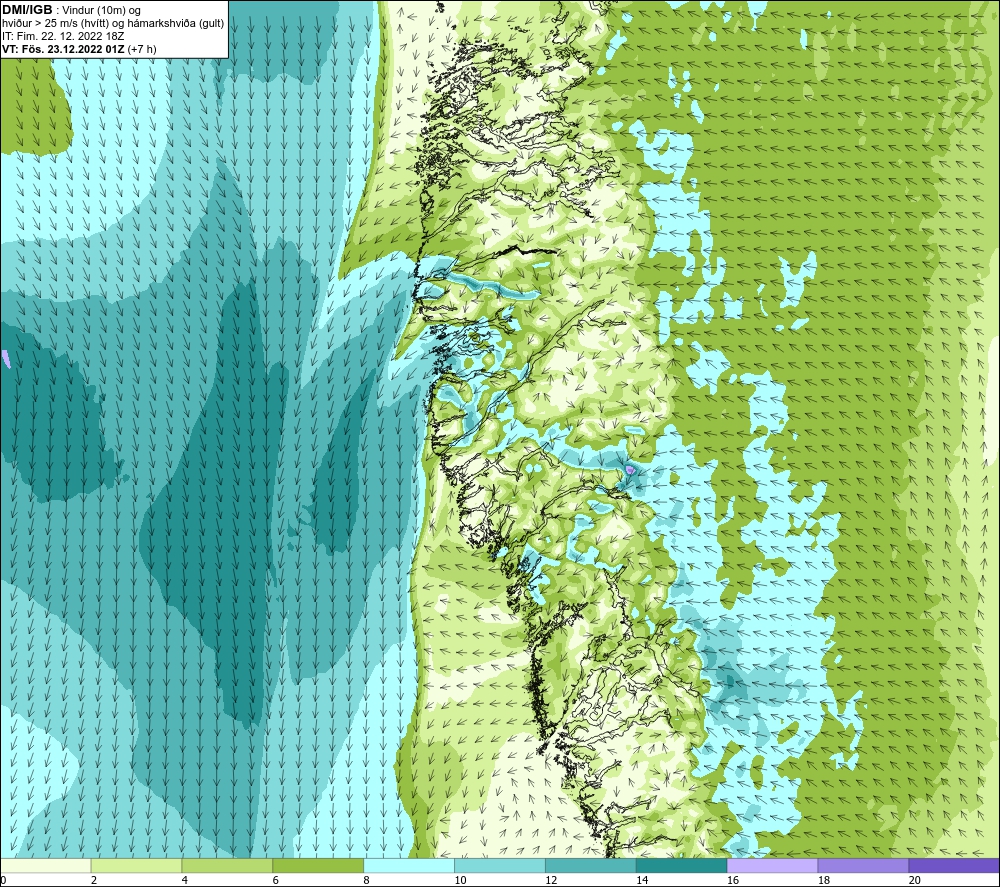This screenshot has height=887, width=1000.
Task: Click the teal 12–14 m/s legend swatch
Action: (591, 865)
